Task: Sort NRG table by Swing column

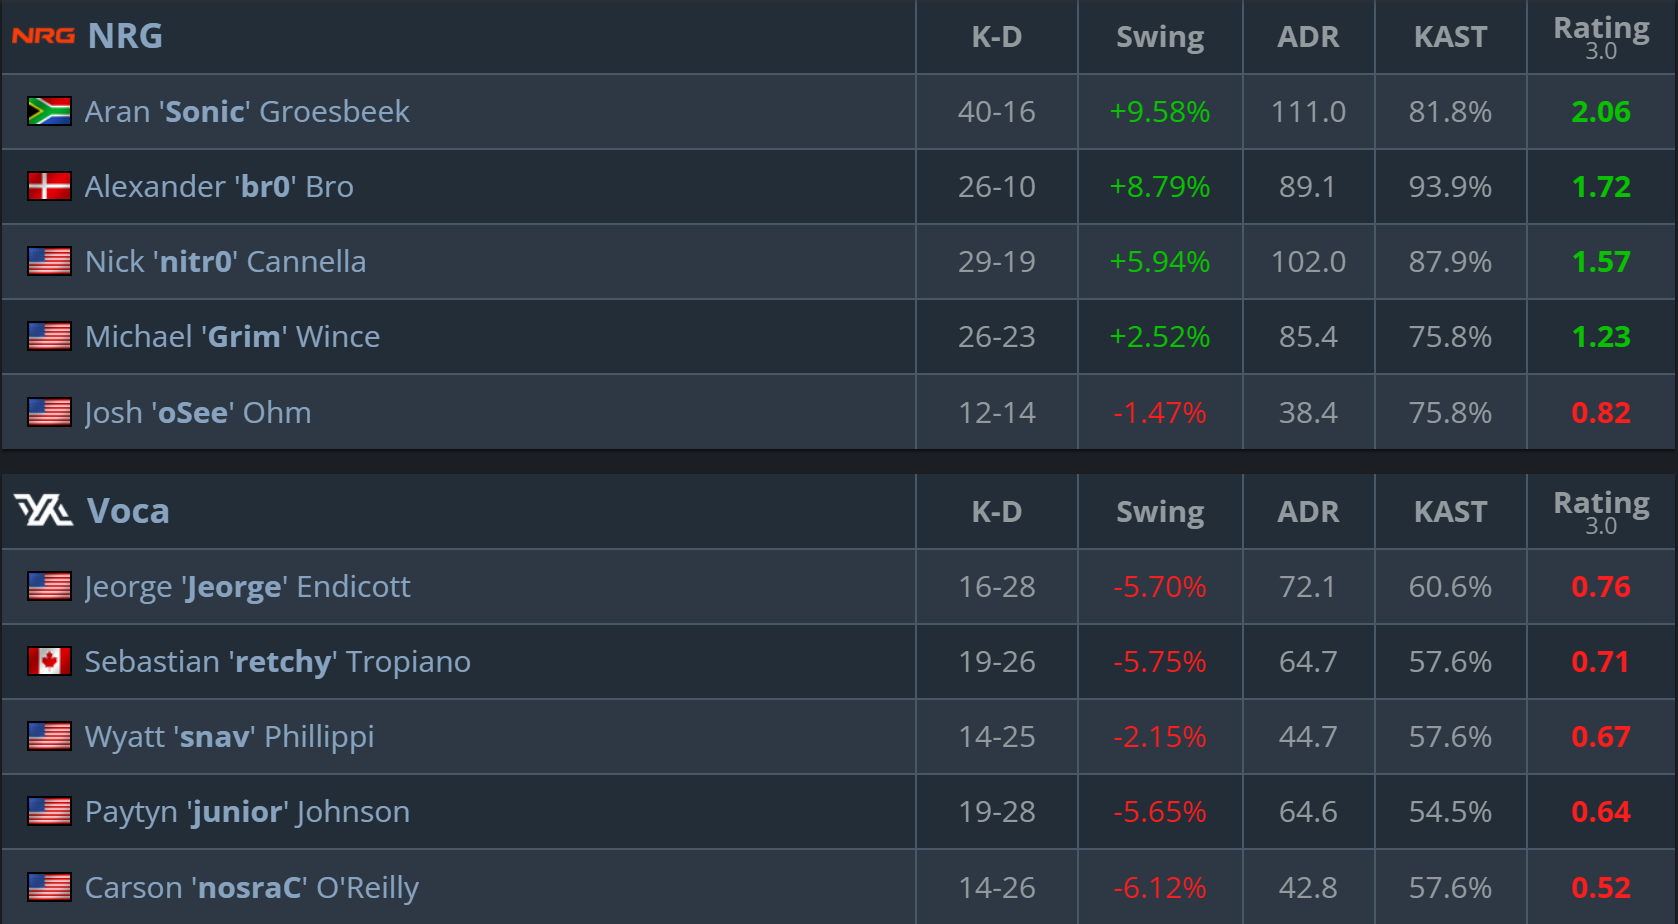Action: tap(1159, 37)
